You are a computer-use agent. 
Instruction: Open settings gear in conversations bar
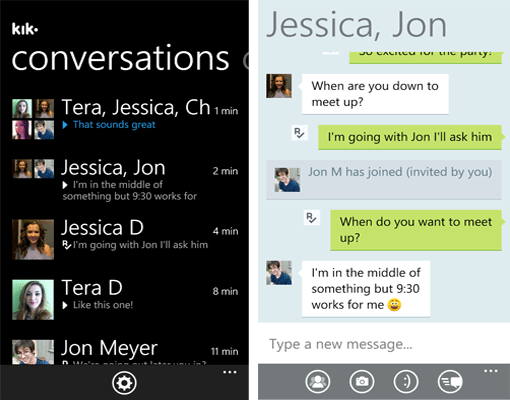[x=124, y=383]
